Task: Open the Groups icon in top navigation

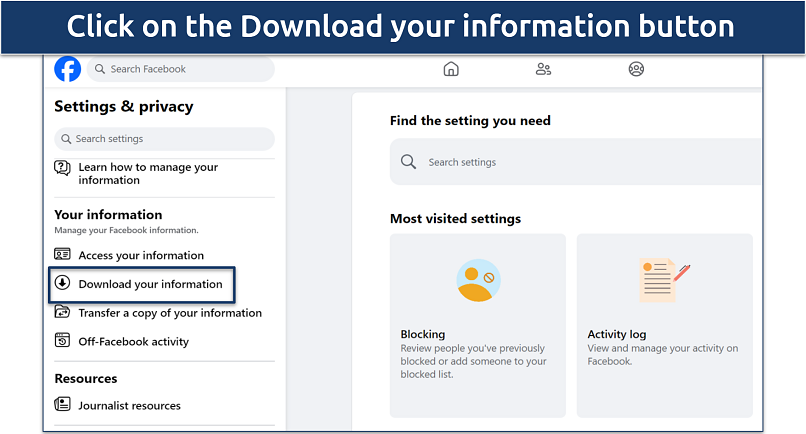Action: (636, 69)
